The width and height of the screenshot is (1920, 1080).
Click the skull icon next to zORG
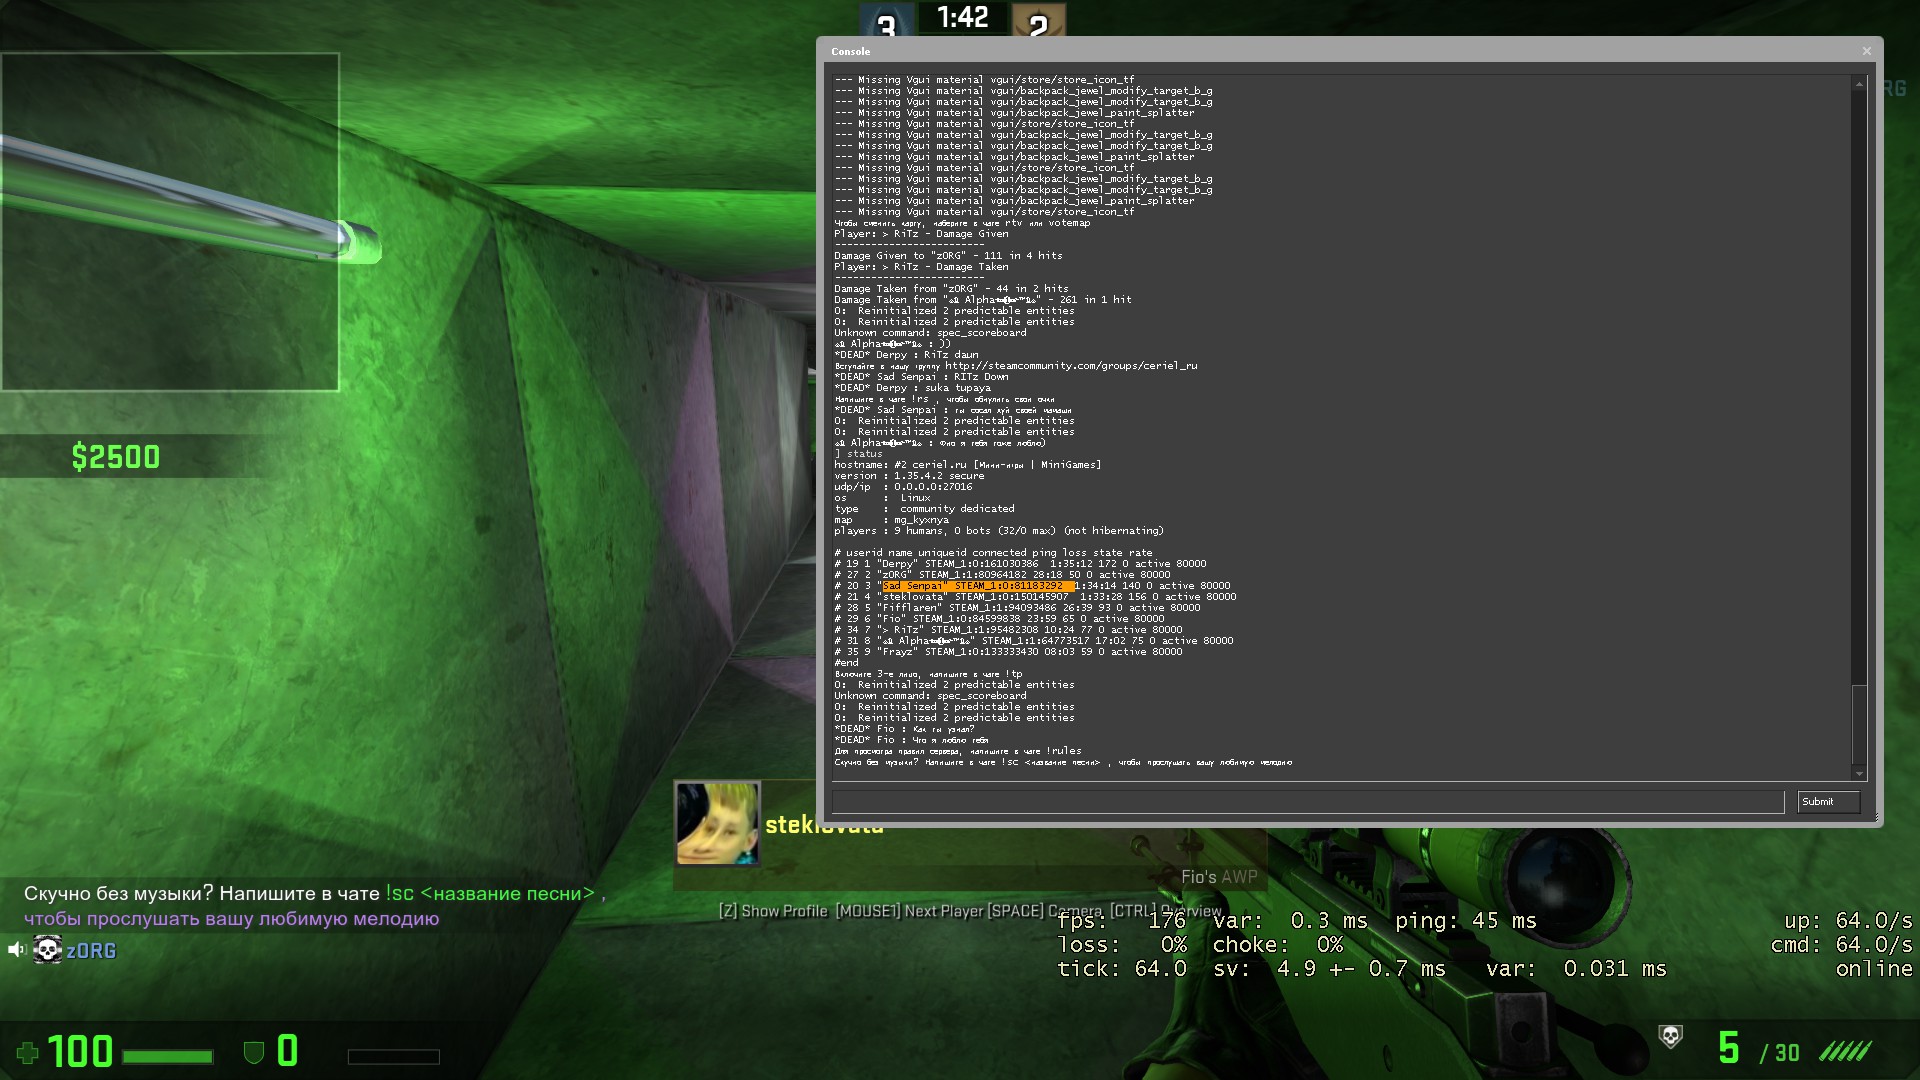(47, 950)
